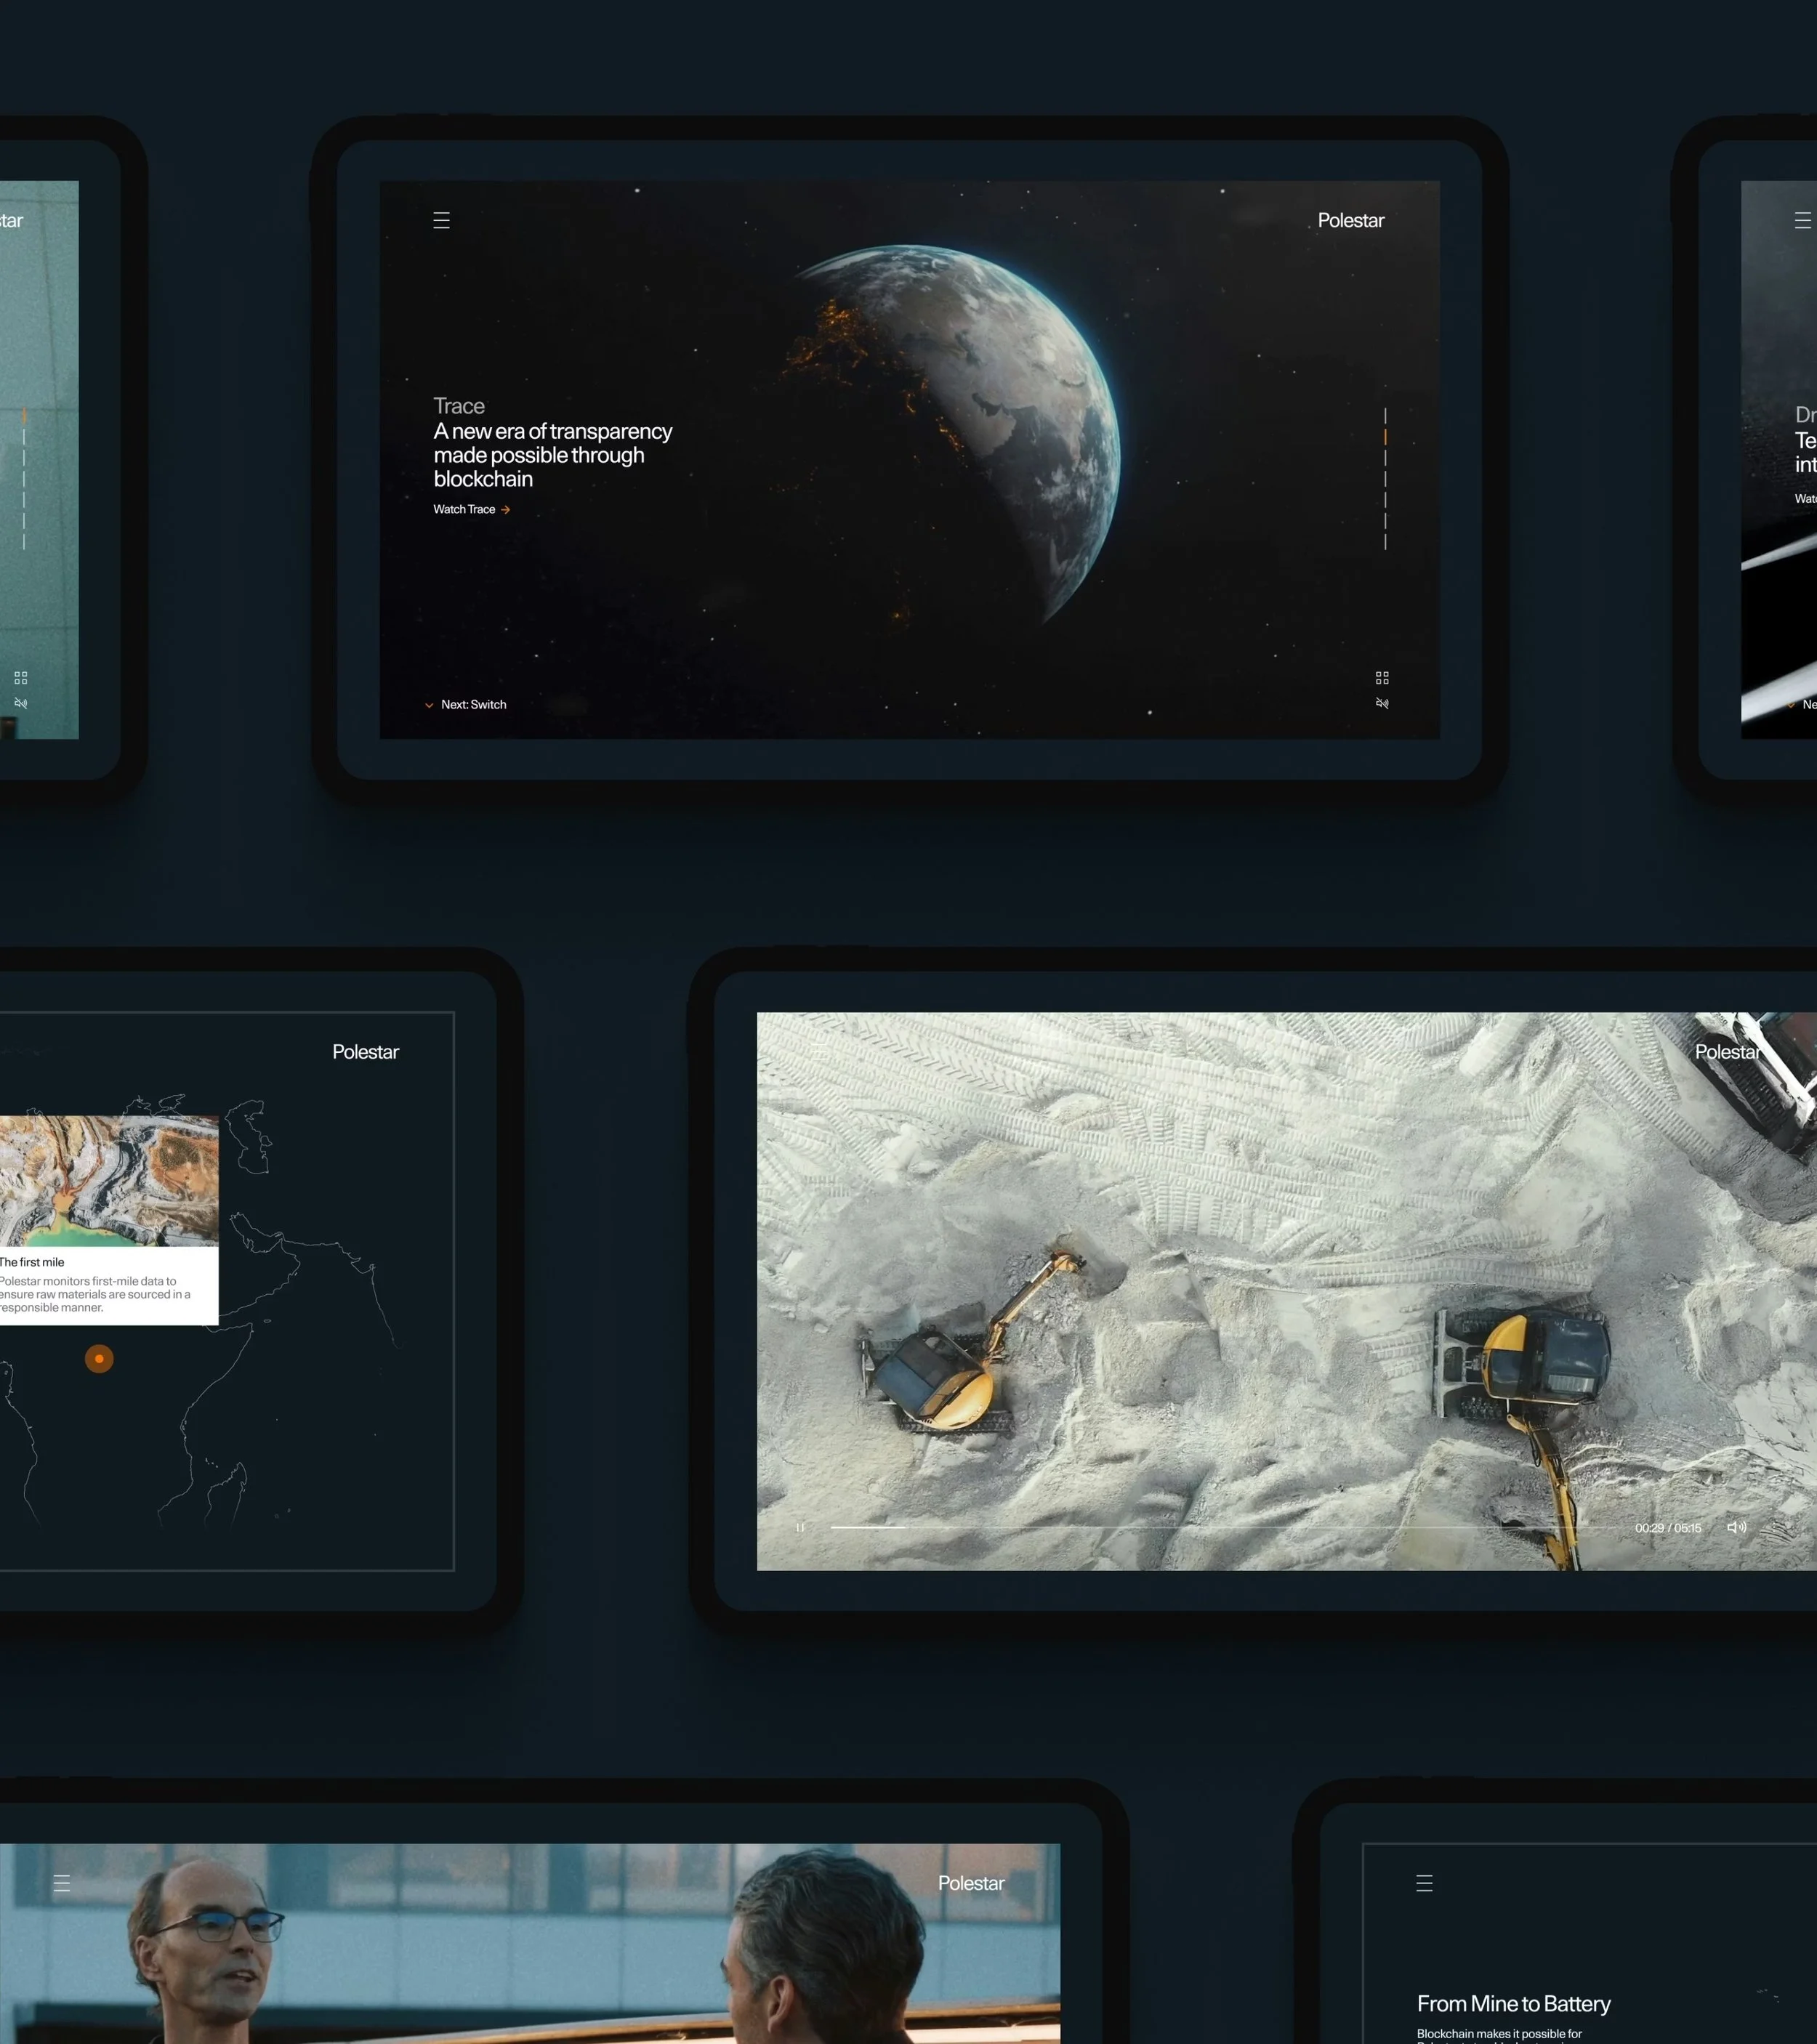Open the mine aerial photo on the map card
This screenshot has width=1817, height=2044.
pyautogui.click(x=109, y=1180)
